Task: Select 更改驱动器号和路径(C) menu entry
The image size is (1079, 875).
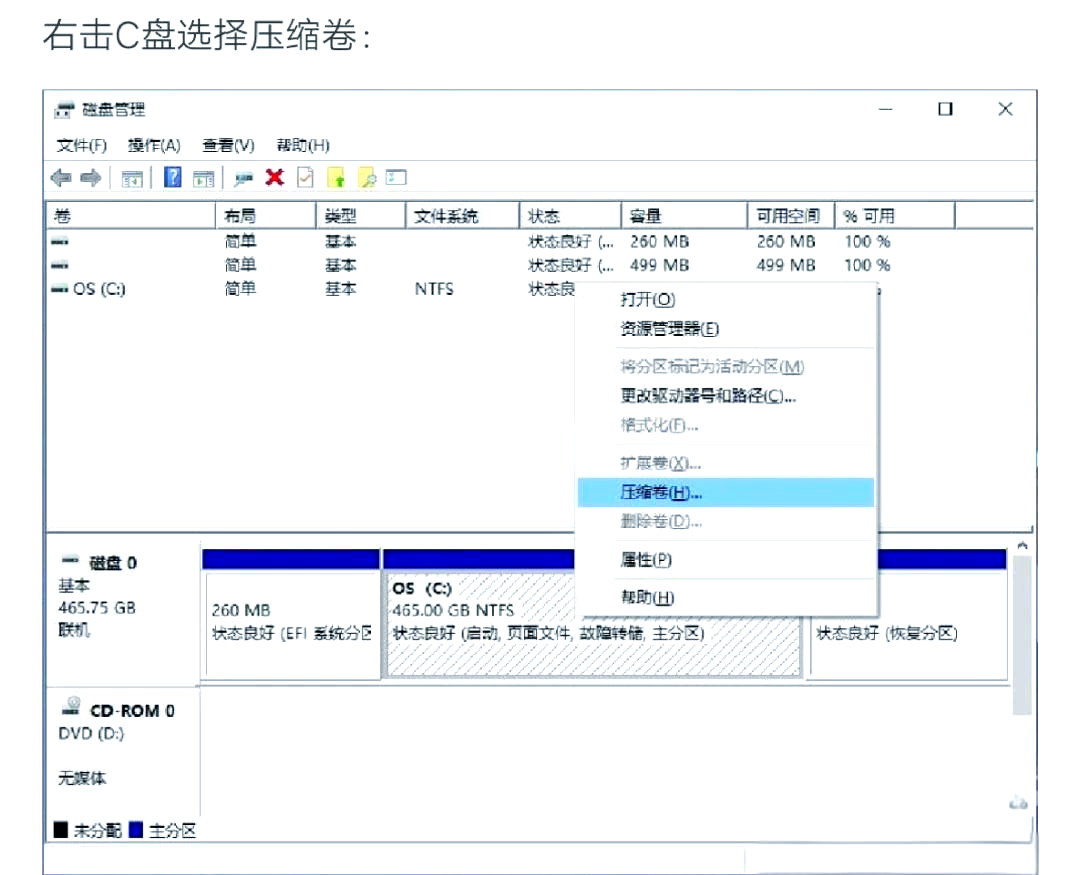Action: (x=708, y=396)
